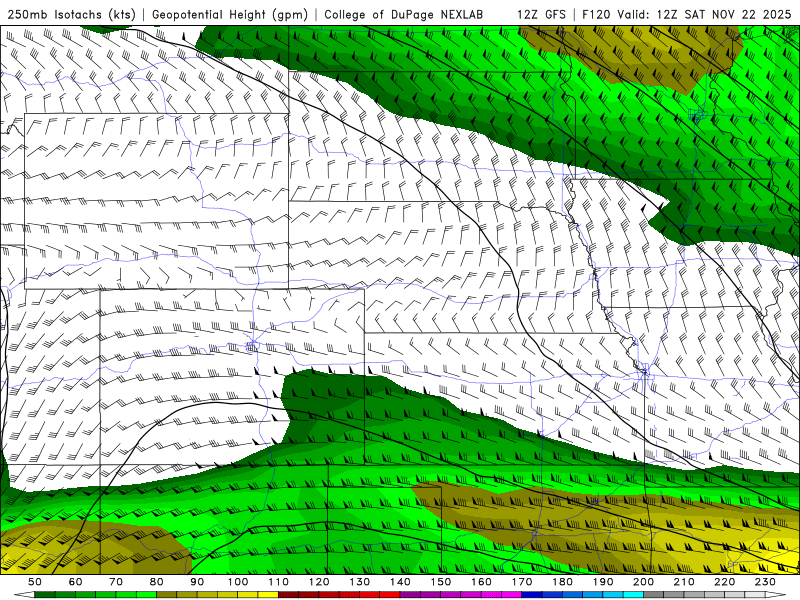Click the "100" color scale label

238,582
